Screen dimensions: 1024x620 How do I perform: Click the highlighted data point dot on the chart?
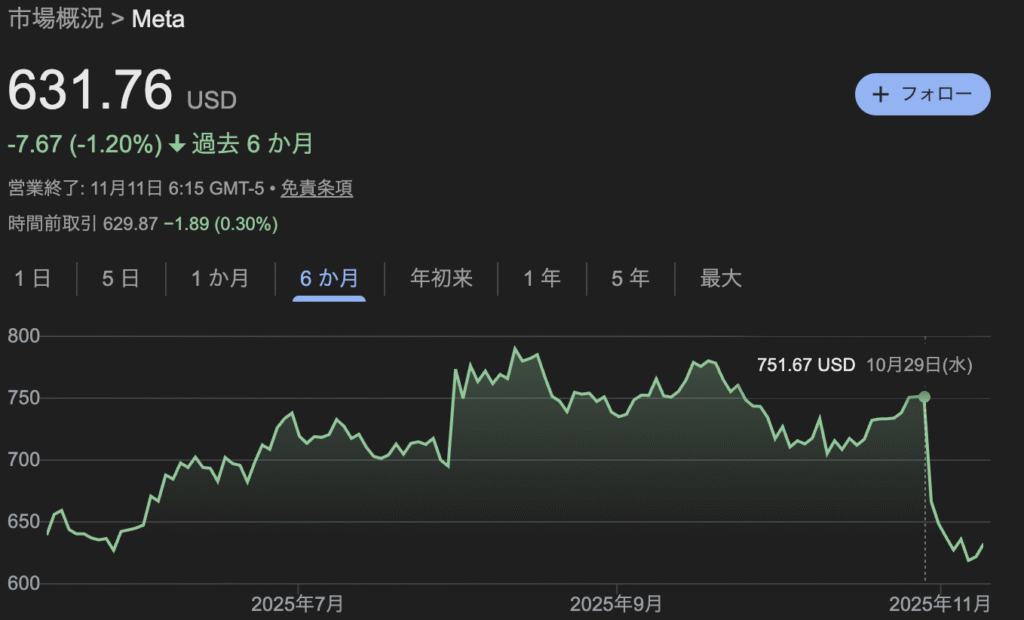(925, 397)
